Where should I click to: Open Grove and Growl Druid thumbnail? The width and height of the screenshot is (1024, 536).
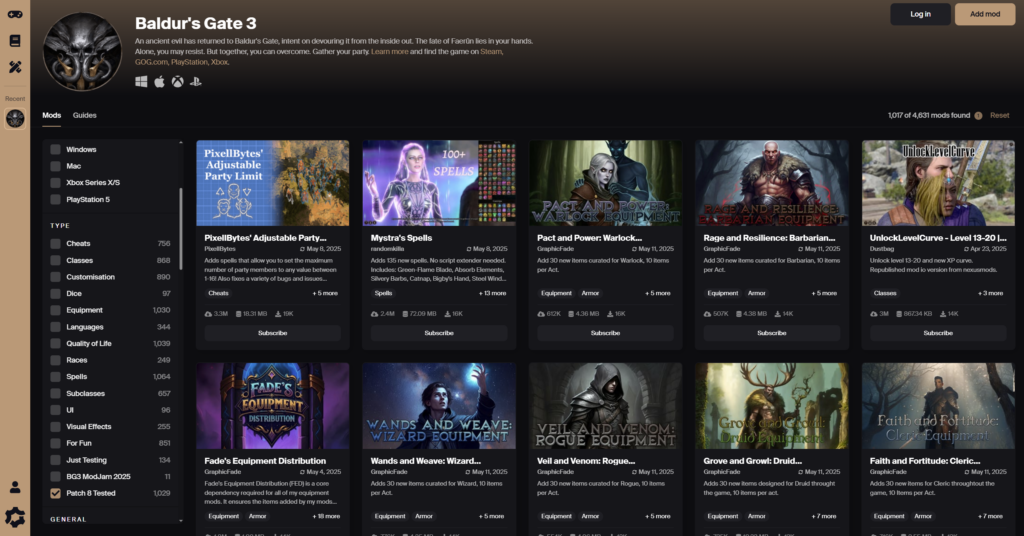tap(772, 406)
